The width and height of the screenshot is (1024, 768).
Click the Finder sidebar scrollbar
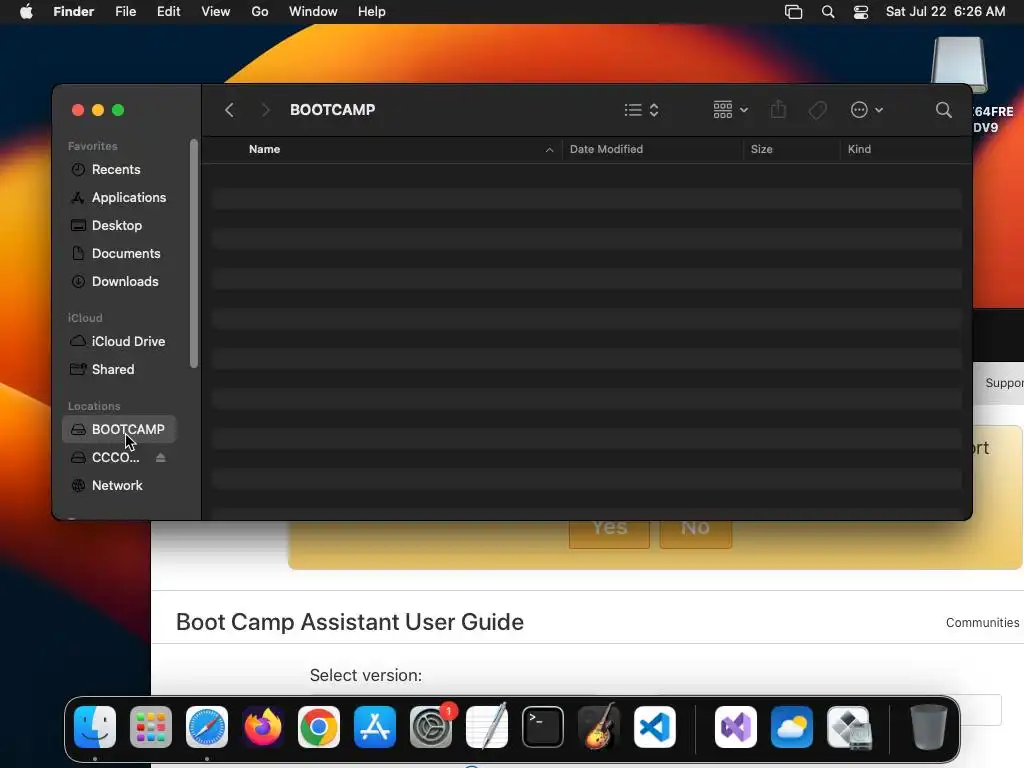pyautogui.click(x=193, y=254)
